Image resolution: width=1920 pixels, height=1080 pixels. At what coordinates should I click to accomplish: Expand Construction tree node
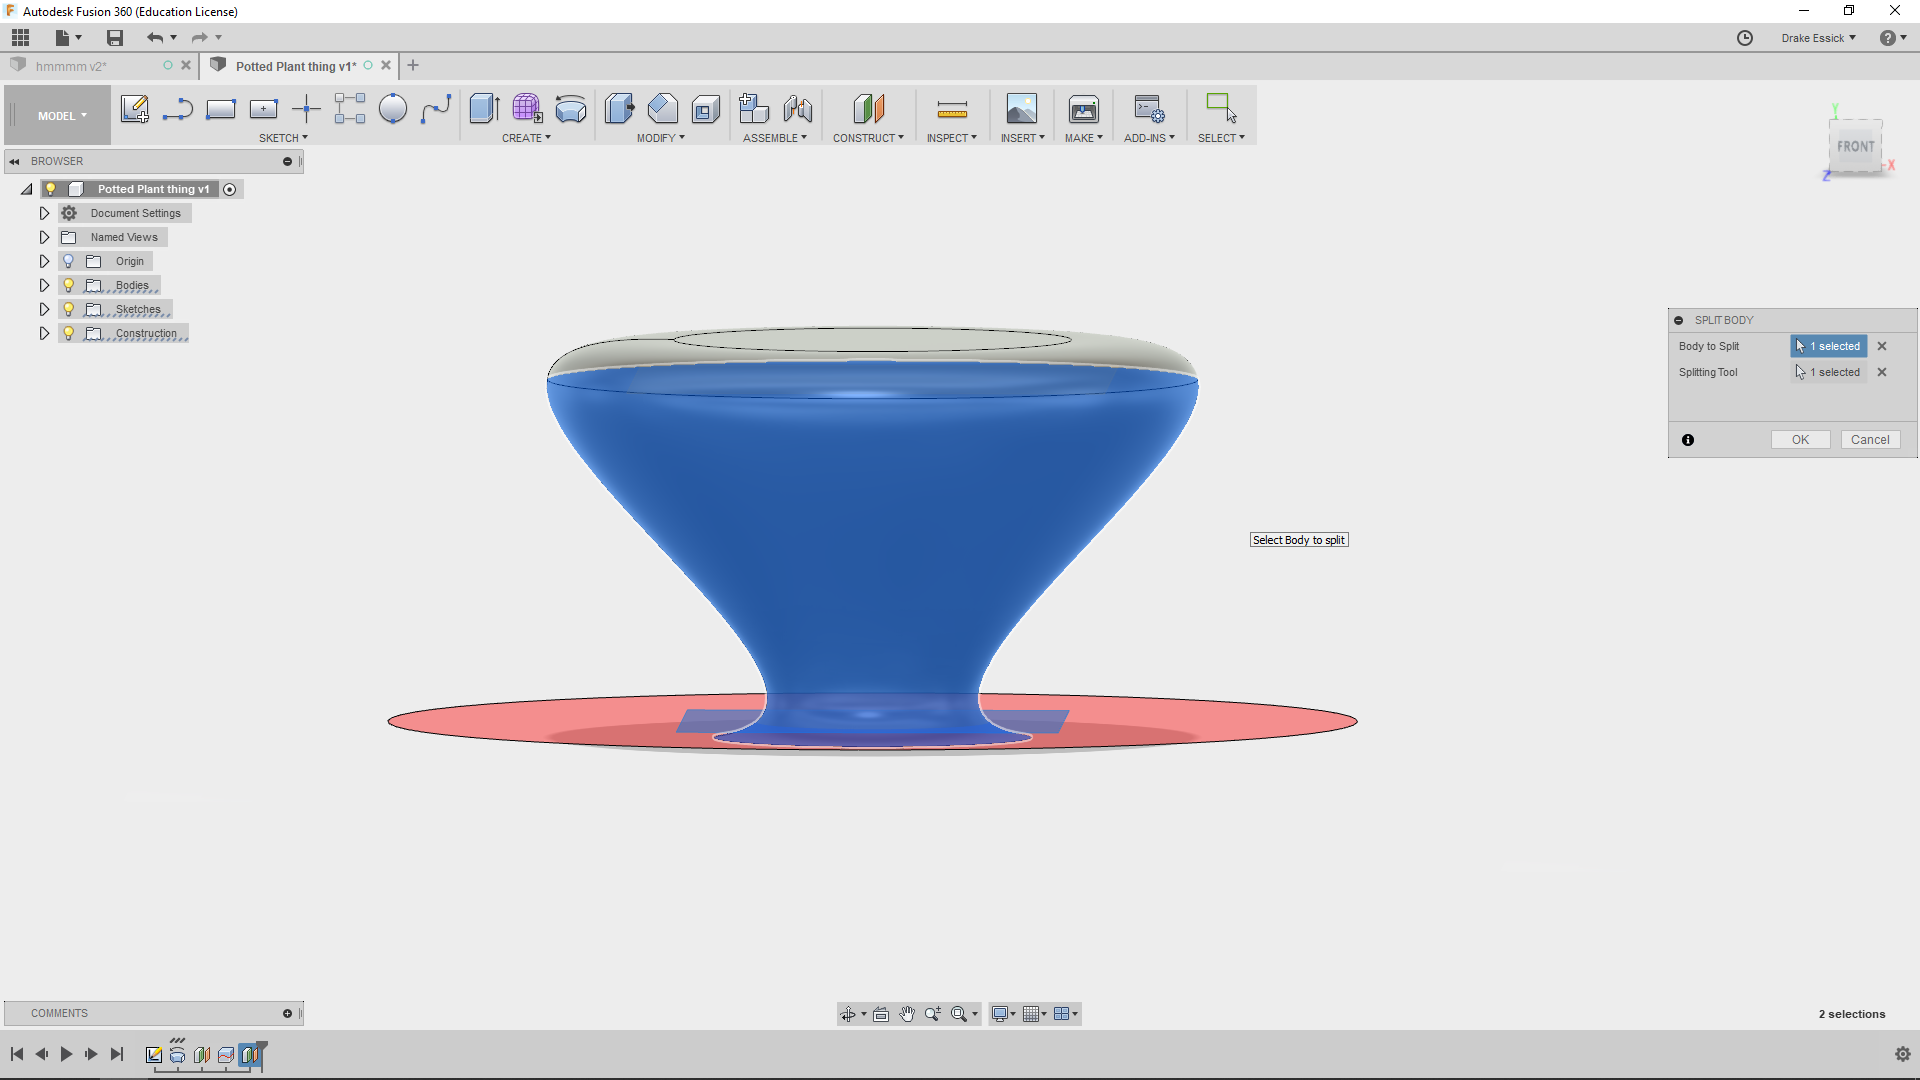[x=44, y=333]
